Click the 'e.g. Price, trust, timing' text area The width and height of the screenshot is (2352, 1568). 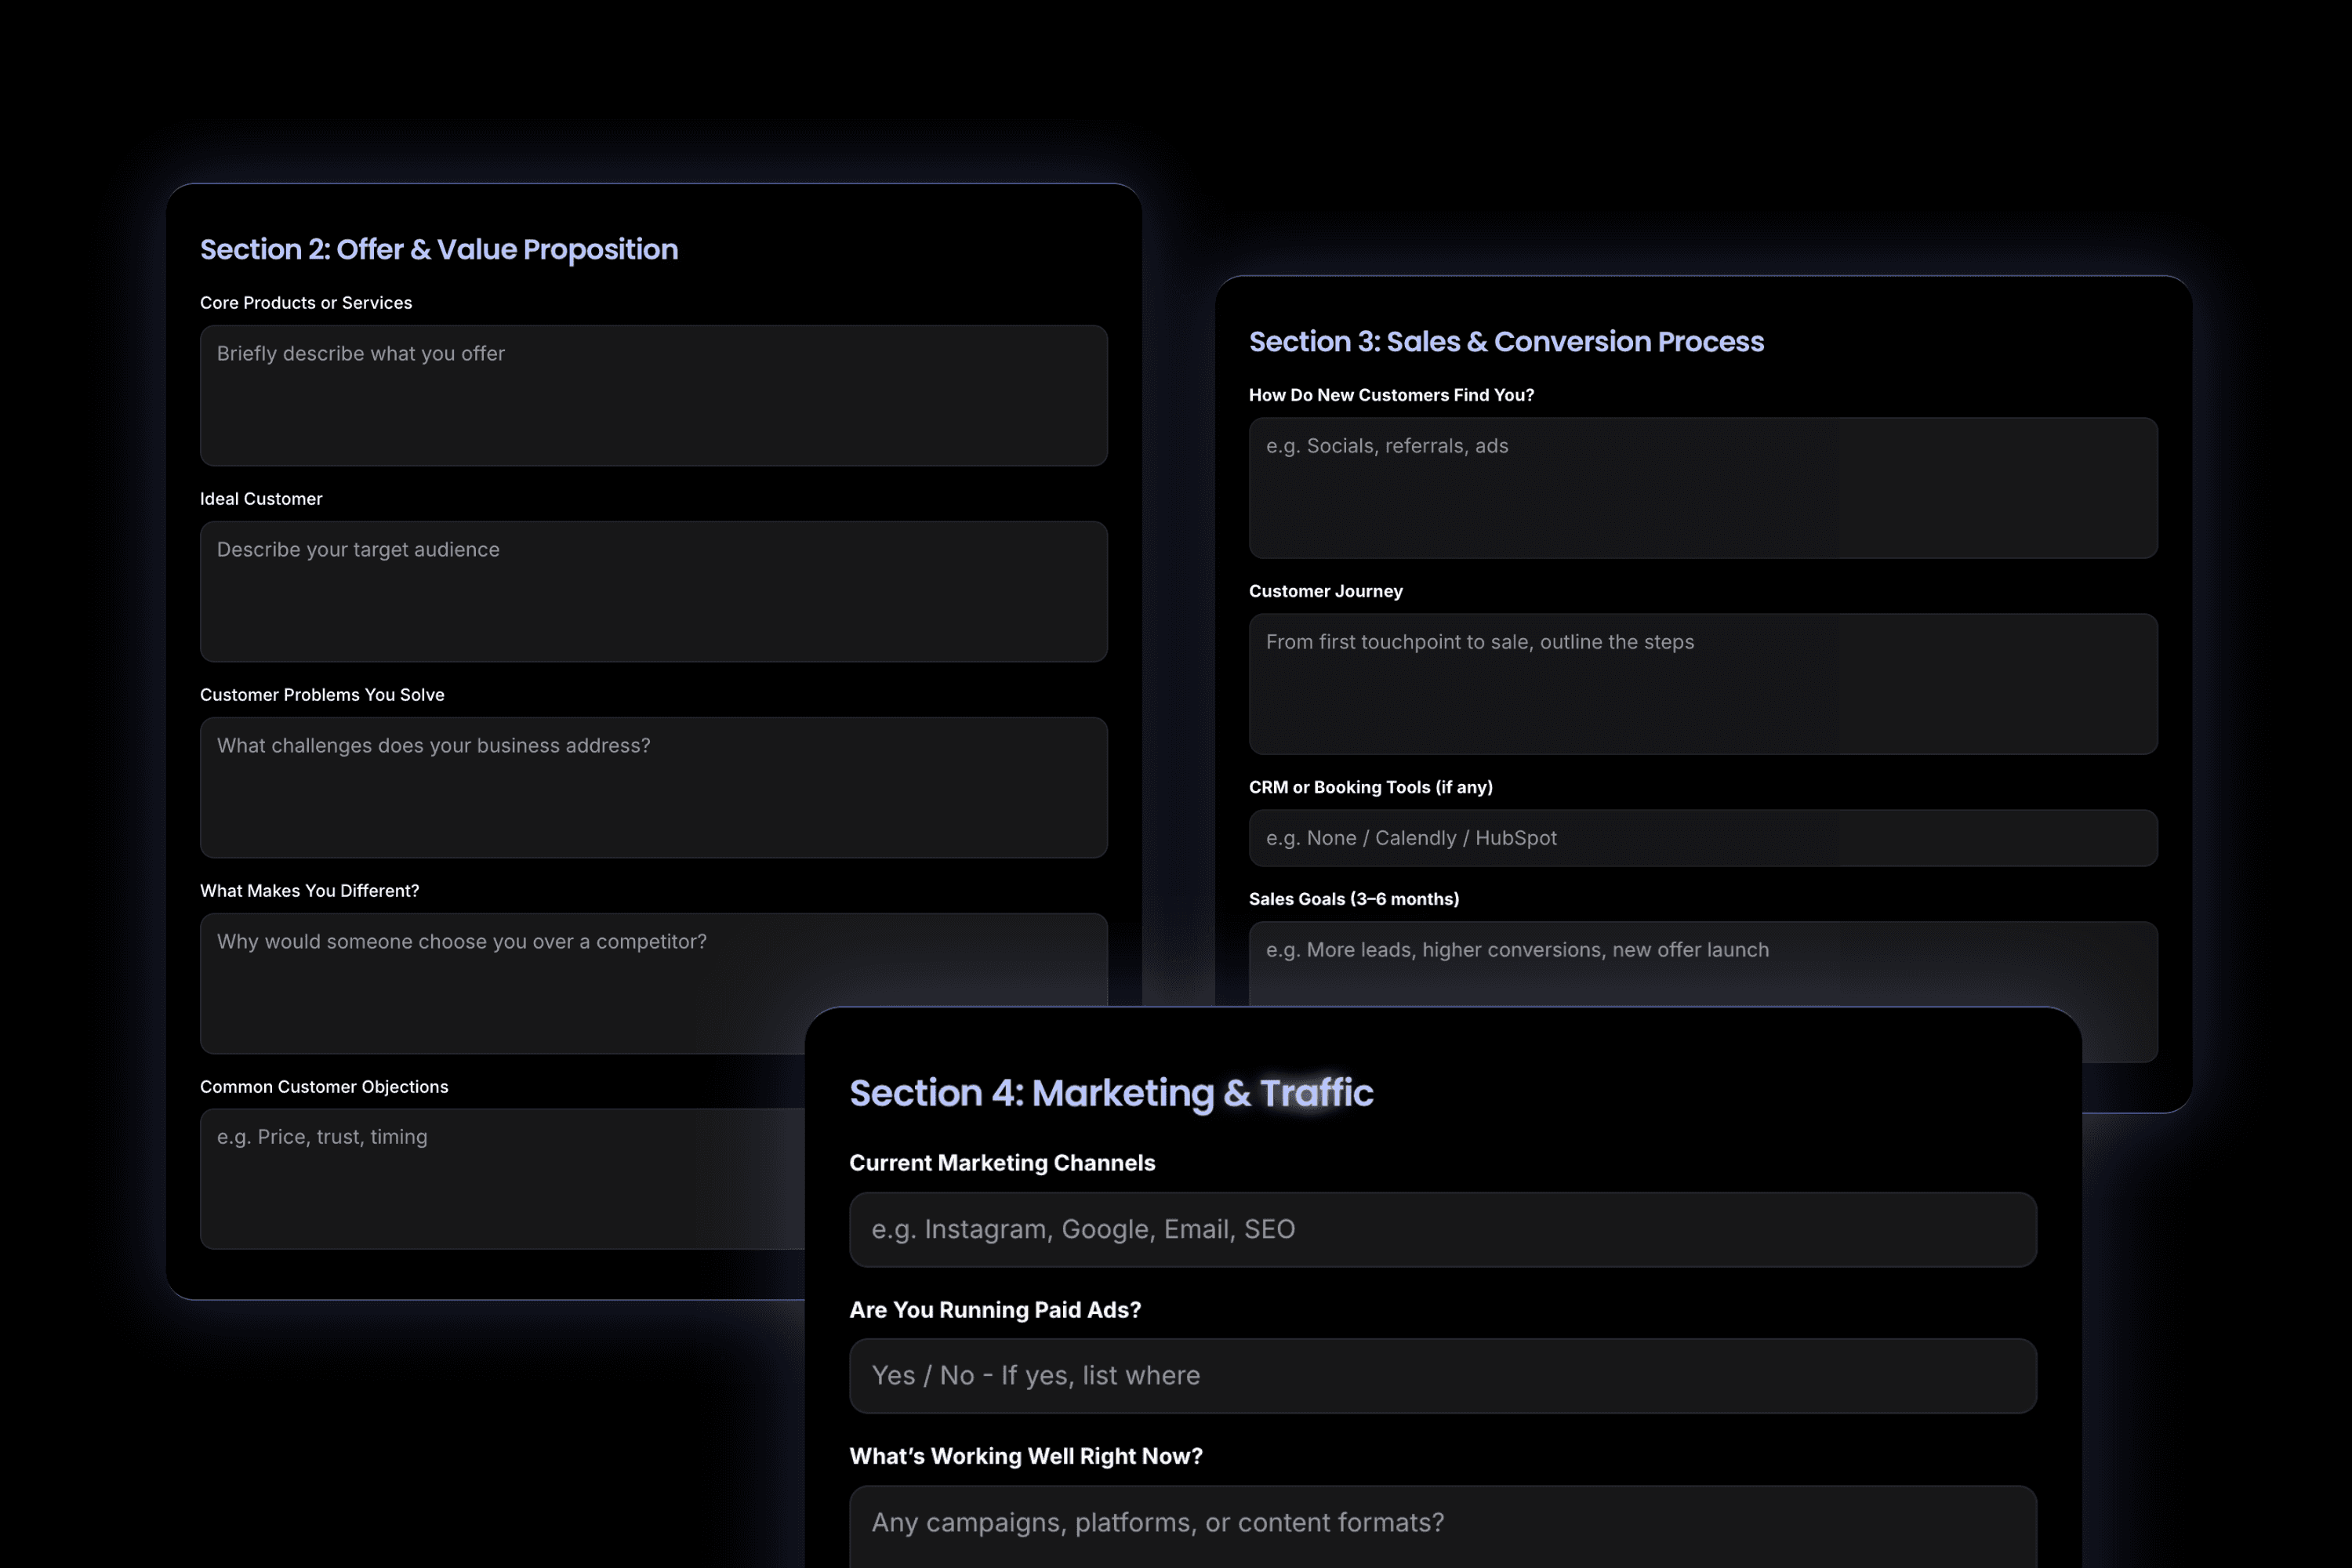click(500, 1178)
